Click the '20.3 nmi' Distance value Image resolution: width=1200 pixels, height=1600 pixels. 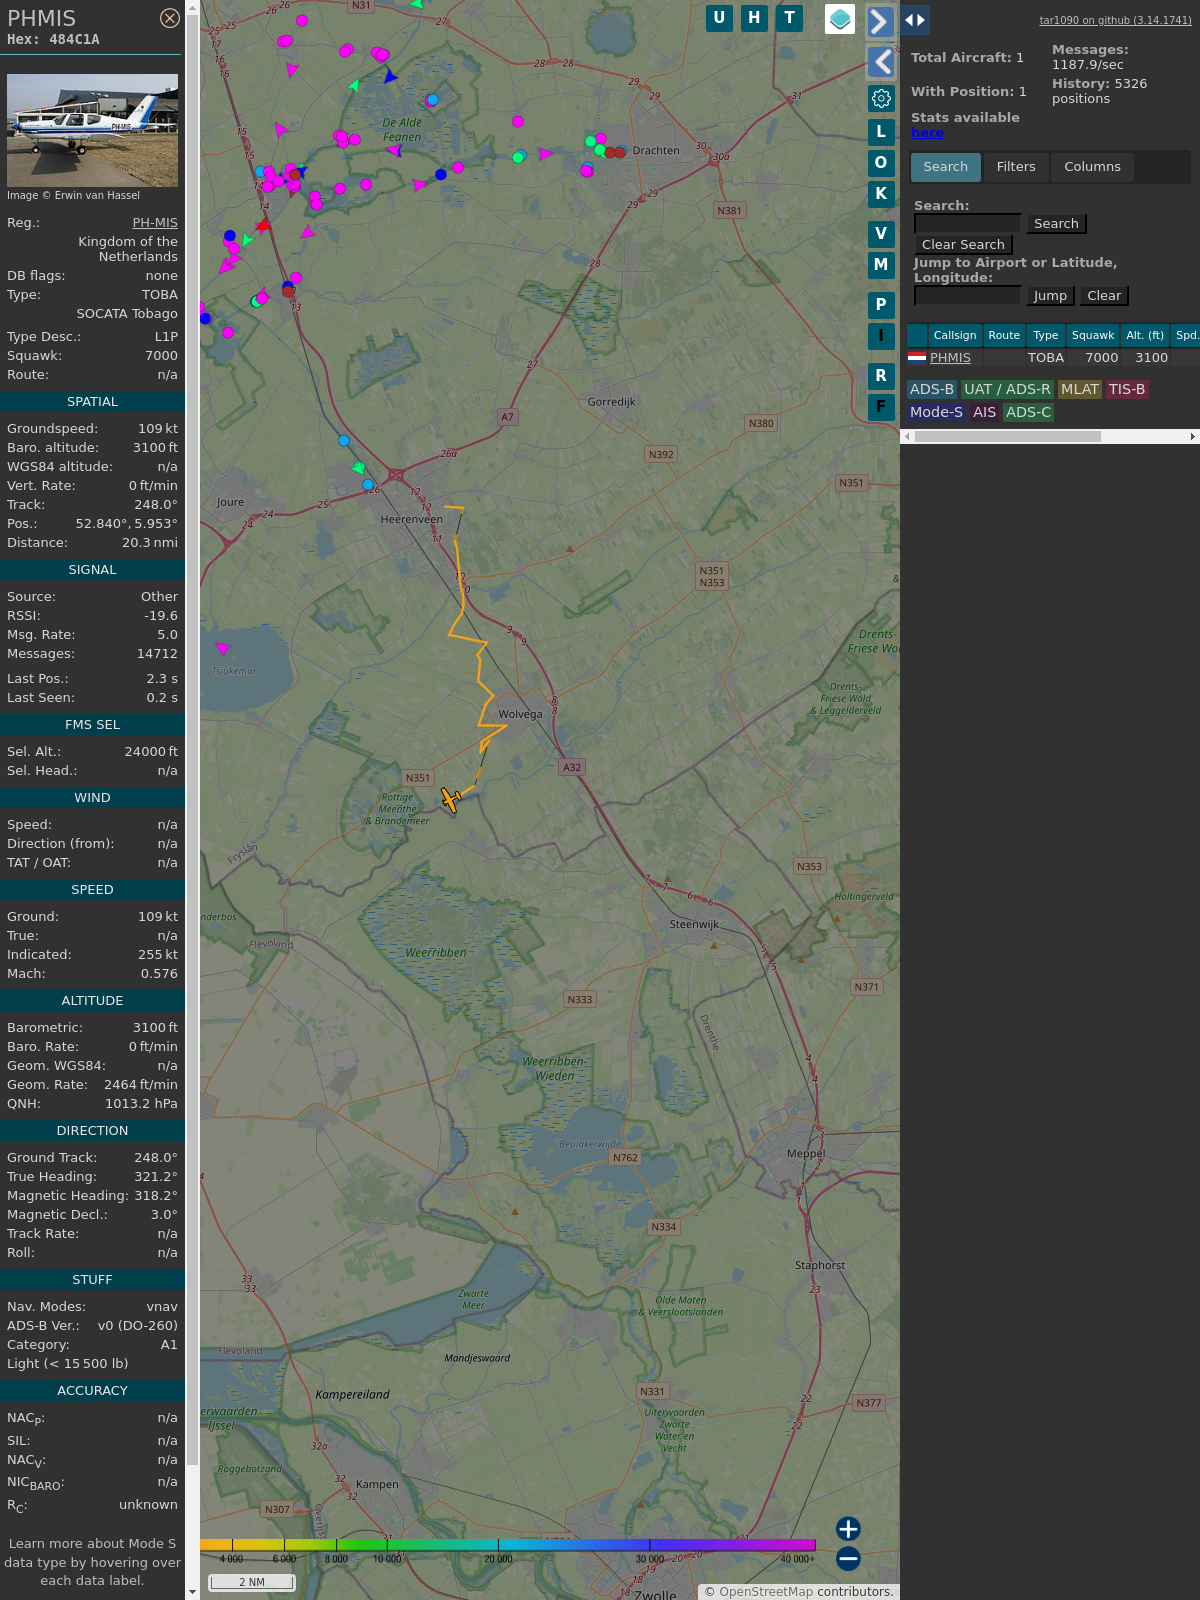(x=150, y=543)
